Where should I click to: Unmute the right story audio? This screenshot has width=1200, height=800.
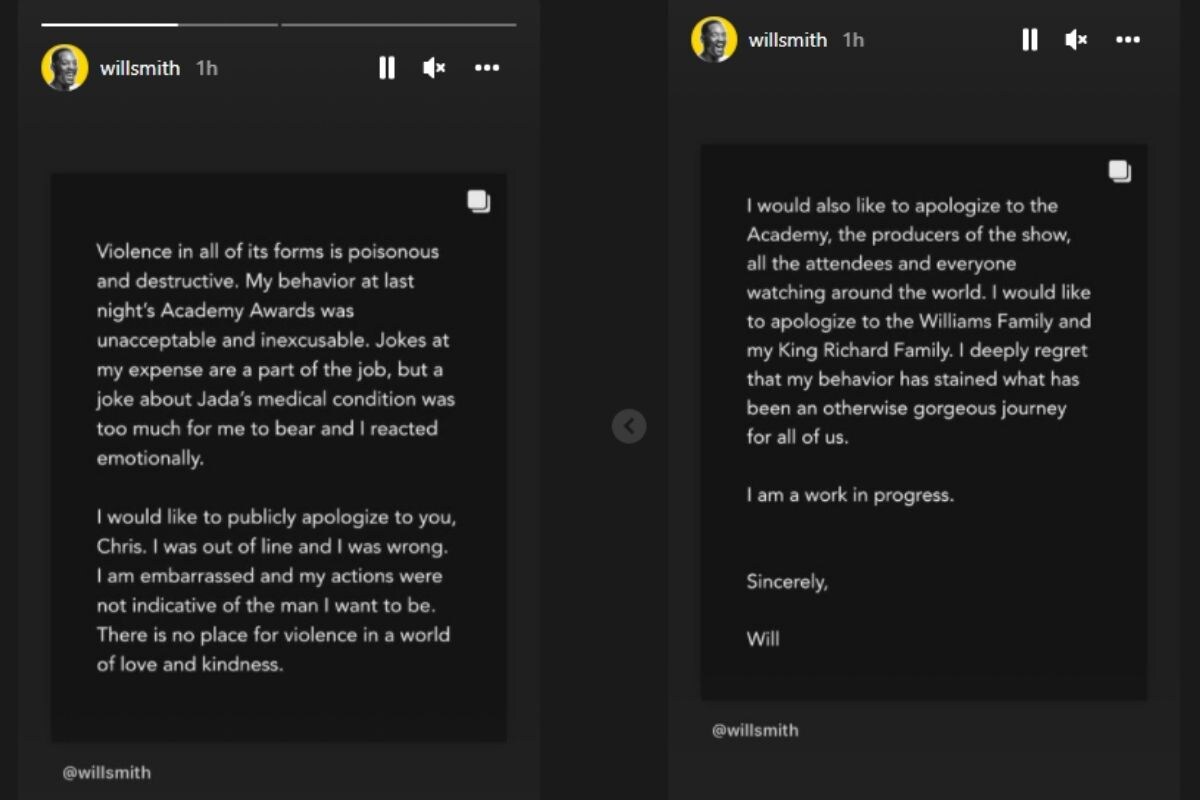pyautogui.click(x=1076, y=40)
